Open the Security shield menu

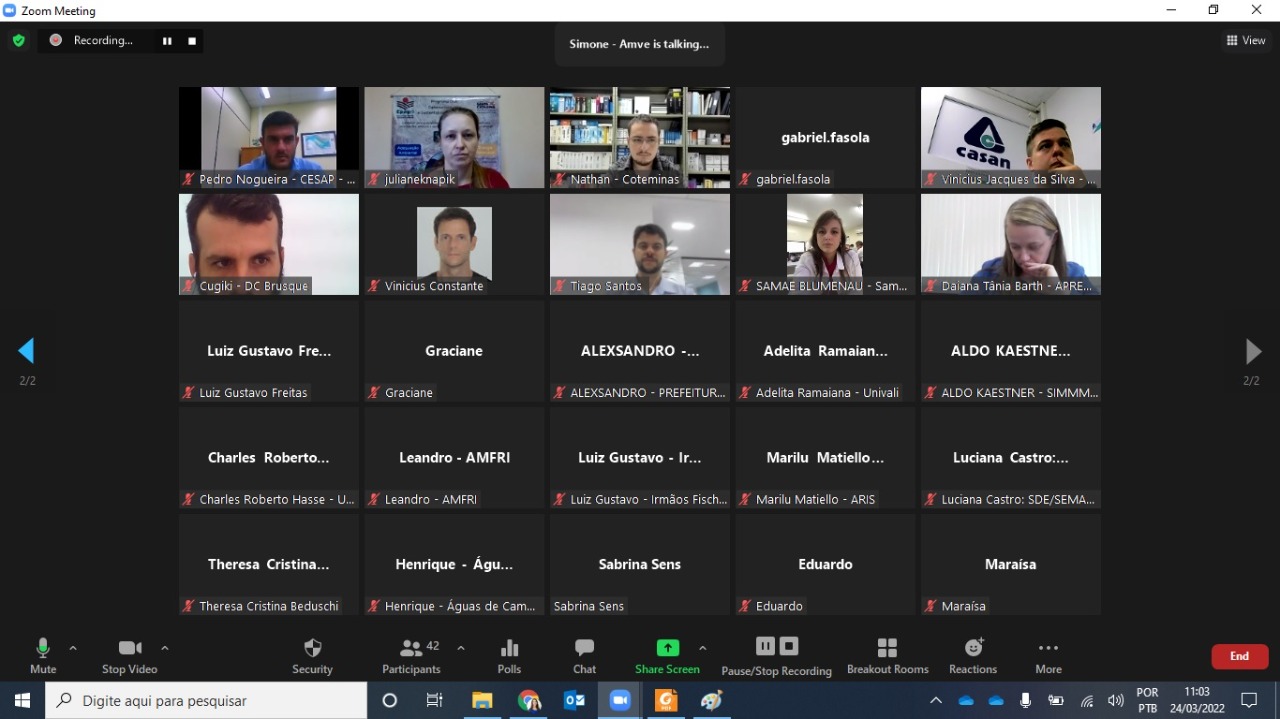tap(312, 655)
